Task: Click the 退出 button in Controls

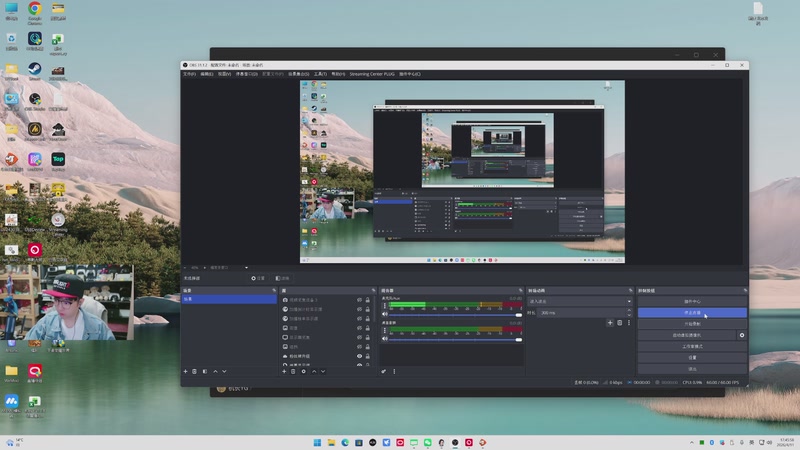Action: (x=692, y=369)
